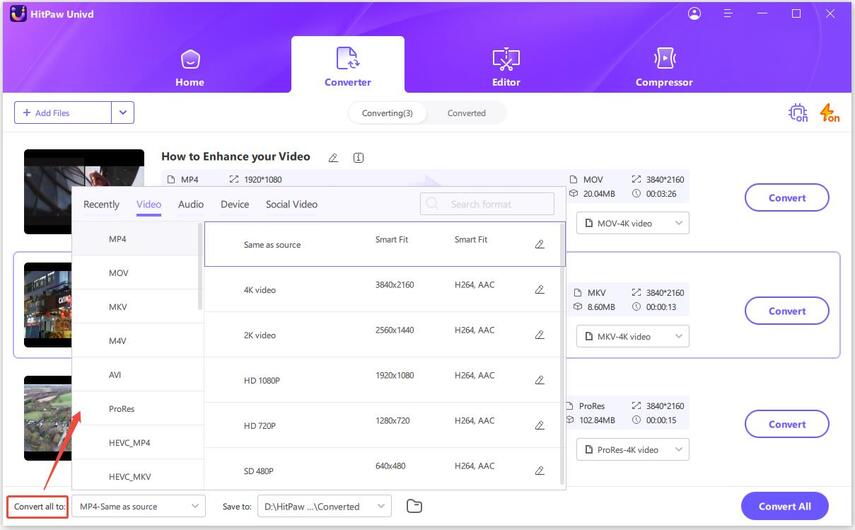Screen dimensions: 855x530
Task: Open the output folder icon
Action: click(x=414, y=506)
